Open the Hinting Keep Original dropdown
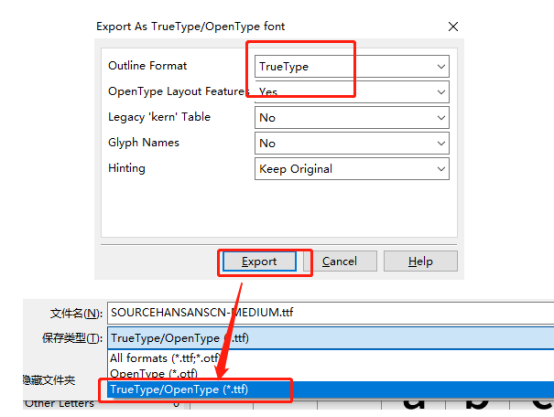This screenshot has width=554, height=417. click(x=352, y=169)
